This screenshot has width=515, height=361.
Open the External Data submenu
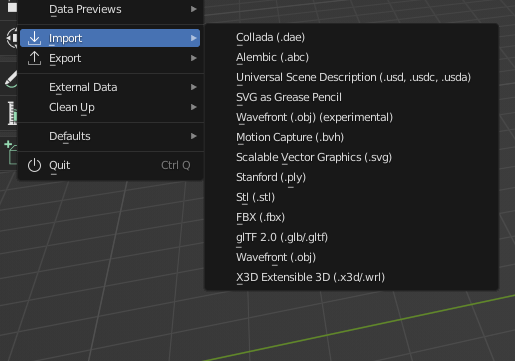point(110,87)
